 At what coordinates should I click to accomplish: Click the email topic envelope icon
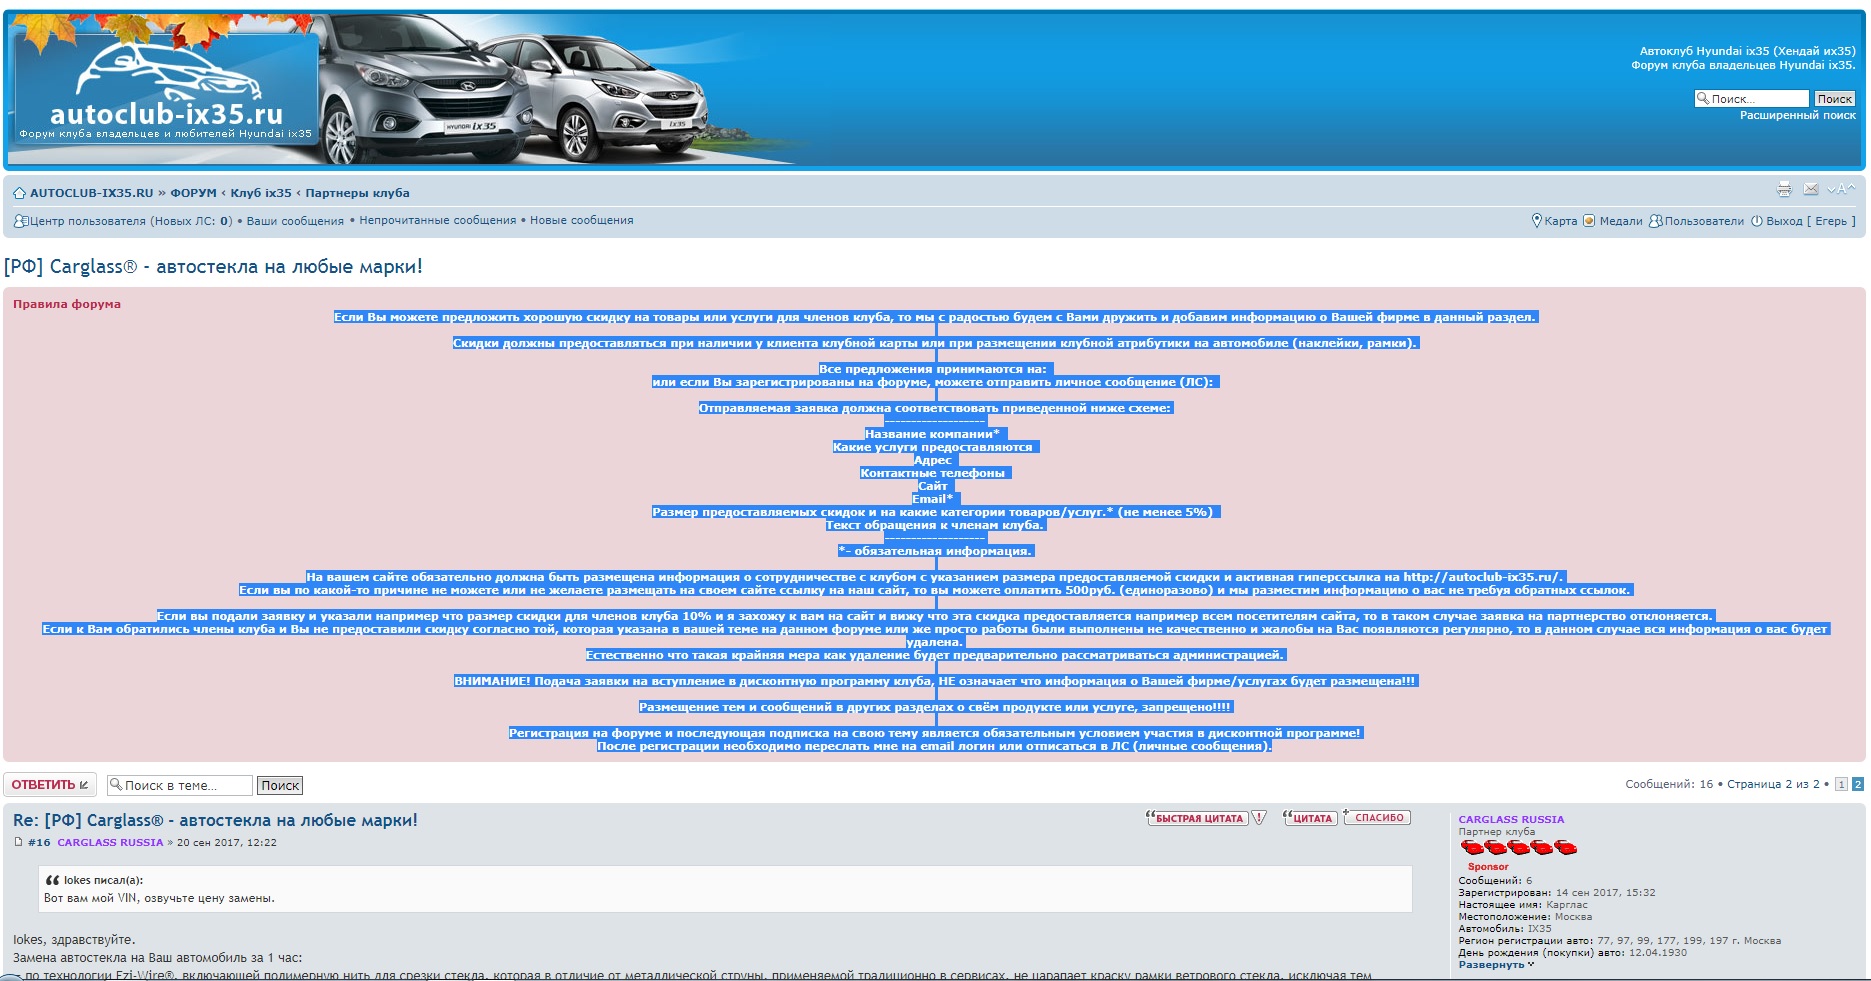point(1811,189)
